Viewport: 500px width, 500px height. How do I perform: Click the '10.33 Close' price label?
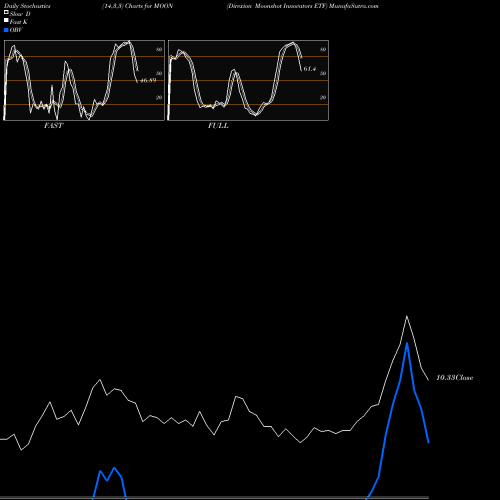(455, 378)
